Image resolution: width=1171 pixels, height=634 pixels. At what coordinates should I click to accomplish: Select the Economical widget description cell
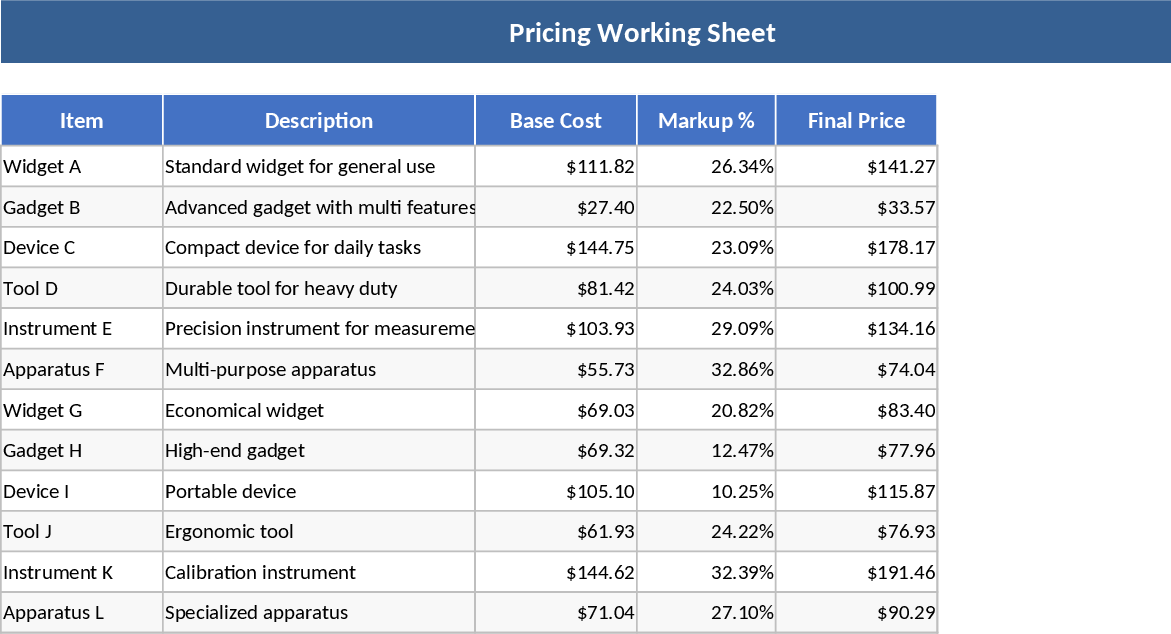coord(318,411)
